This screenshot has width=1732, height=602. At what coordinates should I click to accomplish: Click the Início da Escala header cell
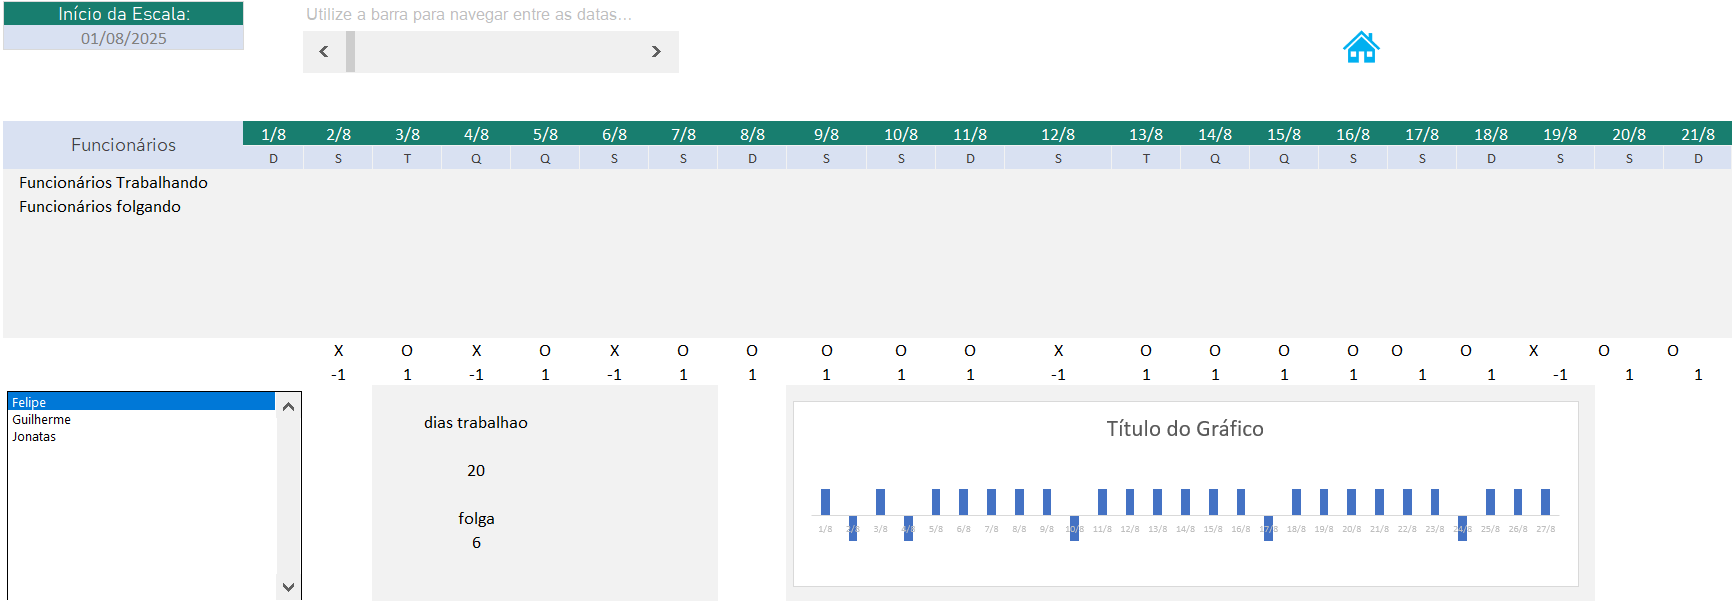[x=123, y=14]
